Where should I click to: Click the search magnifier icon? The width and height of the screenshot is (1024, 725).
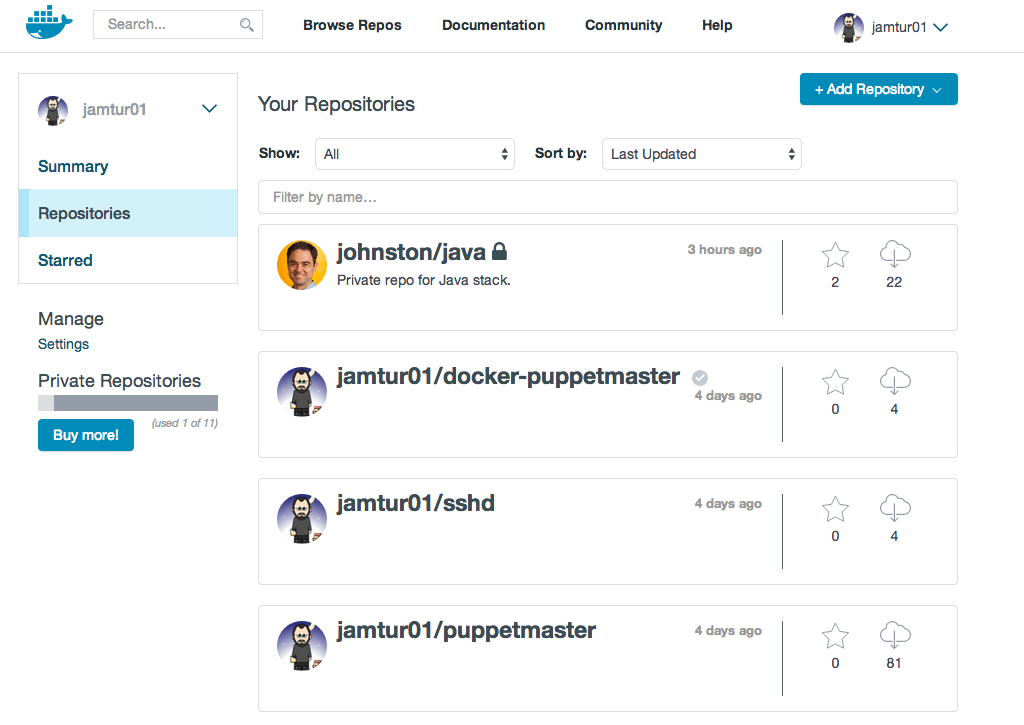(246, 25)
